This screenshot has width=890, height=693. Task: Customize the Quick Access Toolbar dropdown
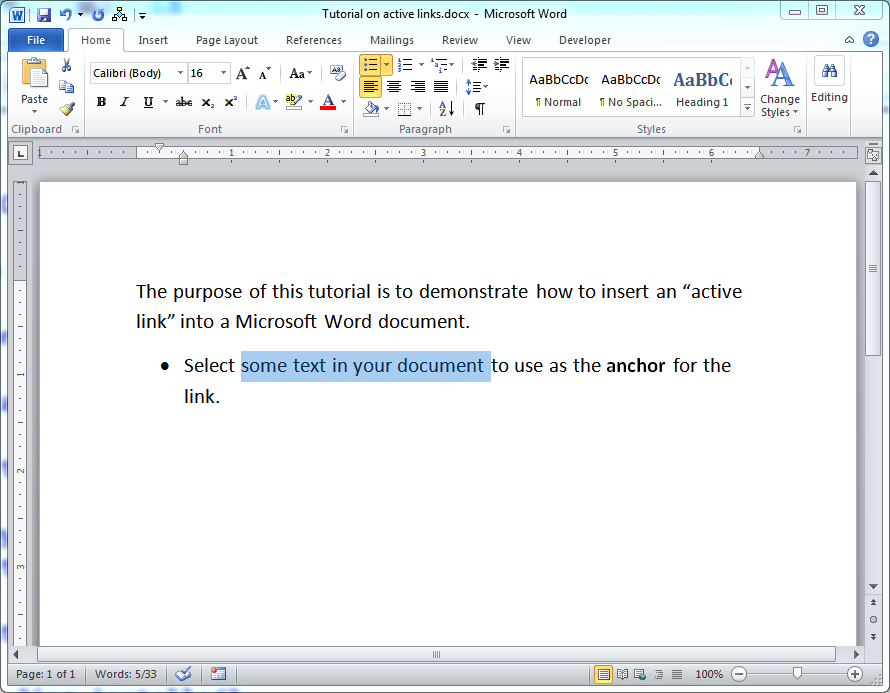pyautogui.click(x=142, y=15)
